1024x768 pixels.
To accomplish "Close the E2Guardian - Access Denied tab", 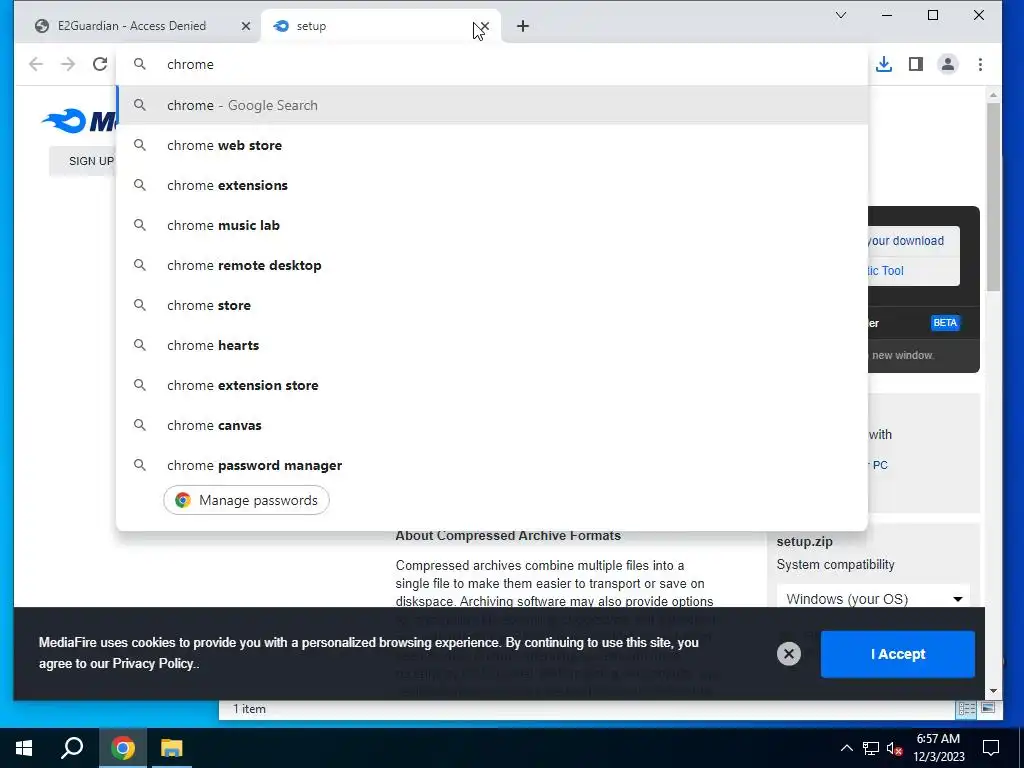I will coord(246,26).
